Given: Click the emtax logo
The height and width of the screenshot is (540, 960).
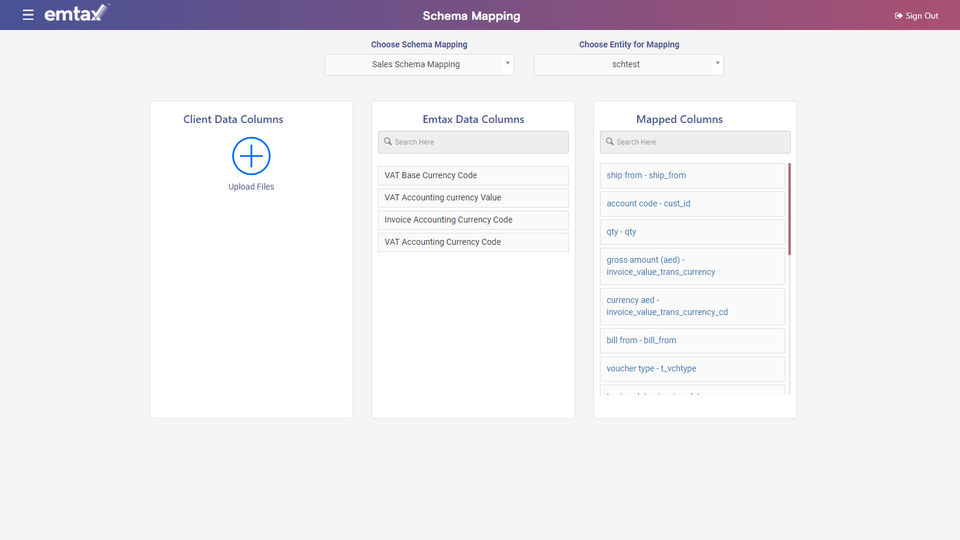Looking at the screenshot, I should coord(77,13).
